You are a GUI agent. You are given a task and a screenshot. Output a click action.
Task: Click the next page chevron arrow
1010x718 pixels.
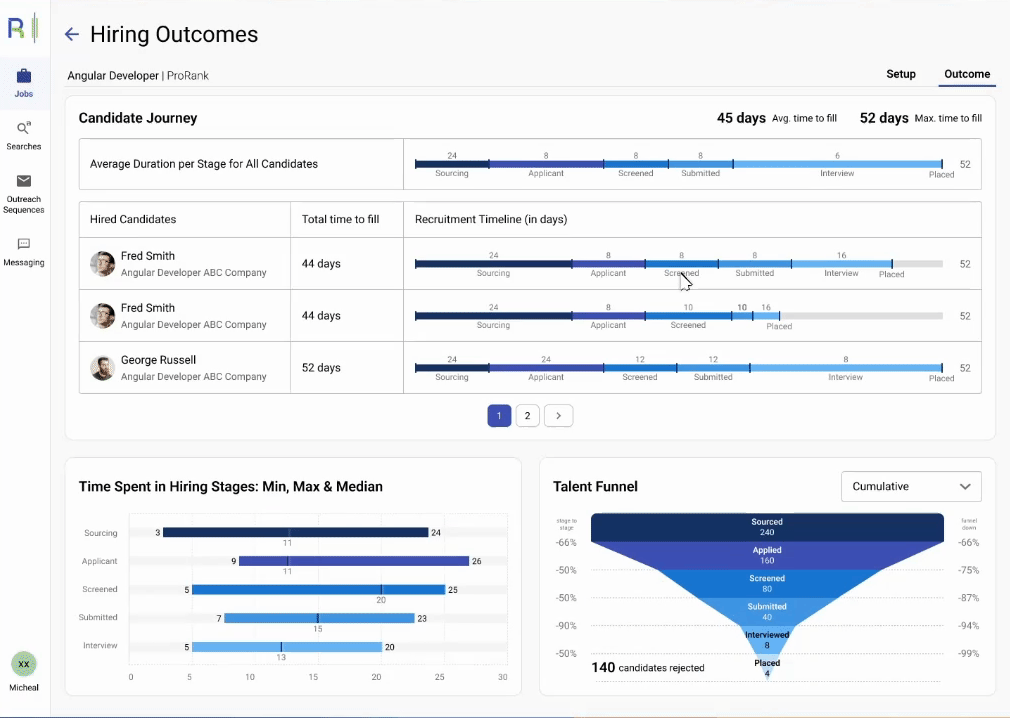coord(558,415)
